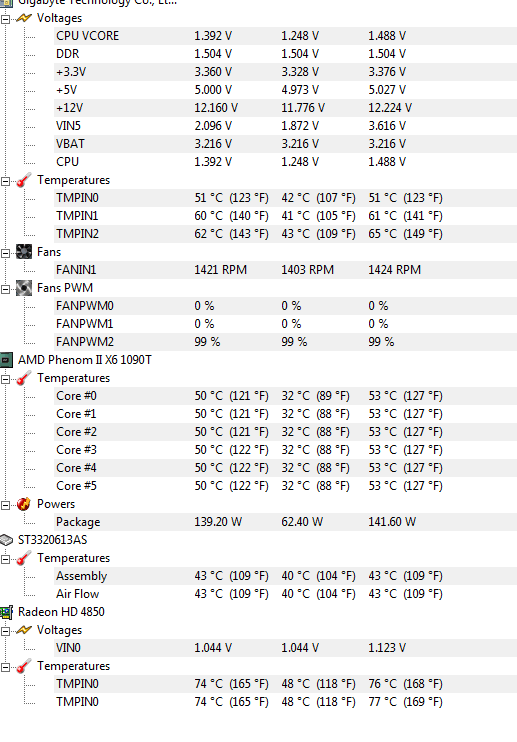Select the Core #3 temperature row
Viewport: 517px width, 742px height.
tap(285, 450)
